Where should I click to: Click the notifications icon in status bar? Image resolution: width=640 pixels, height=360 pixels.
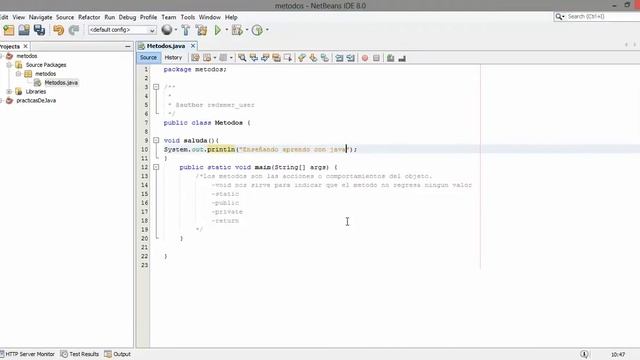point(584,354)
